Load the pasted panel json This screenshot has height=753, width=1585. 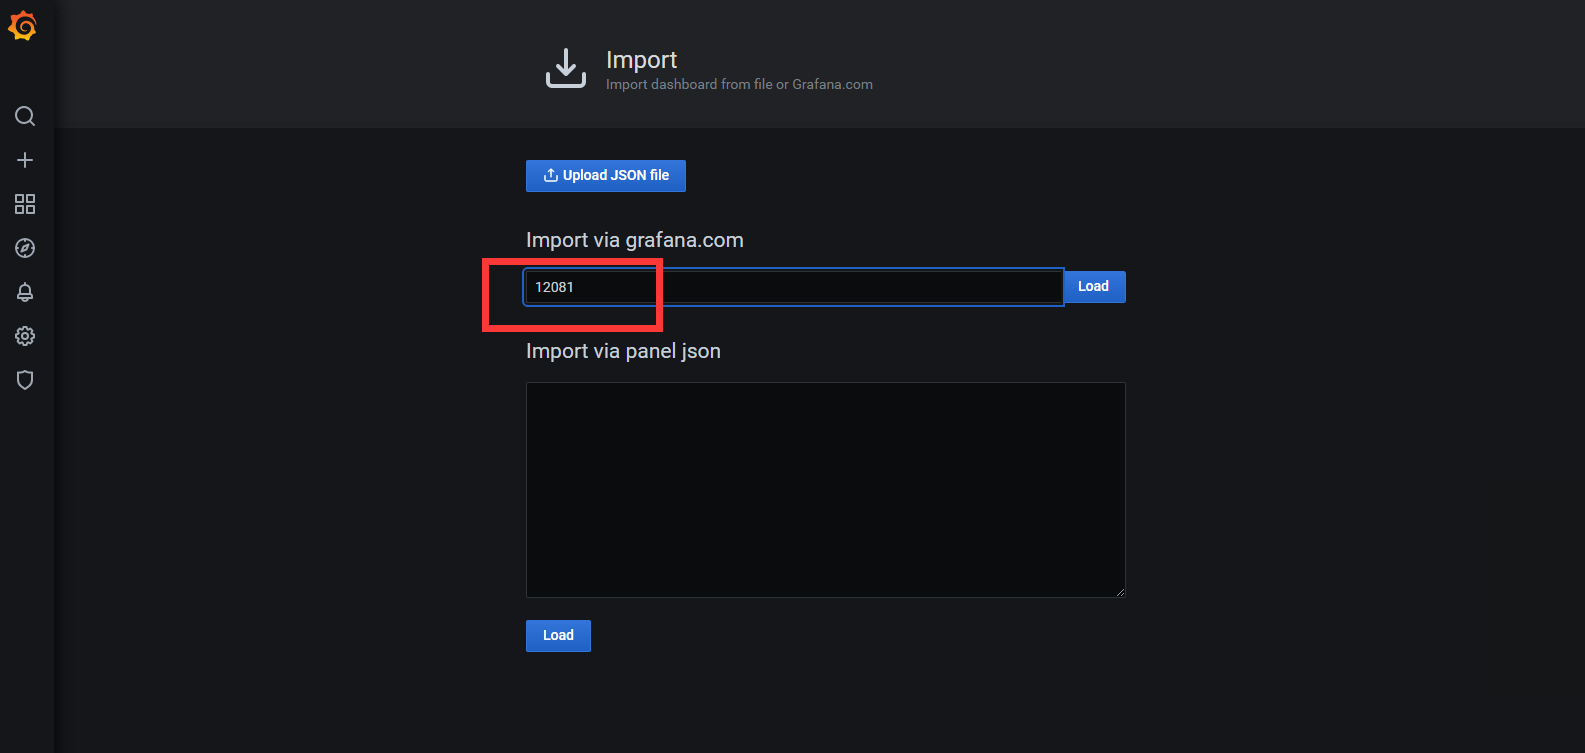pyautogui.click(x=558, y=636)
